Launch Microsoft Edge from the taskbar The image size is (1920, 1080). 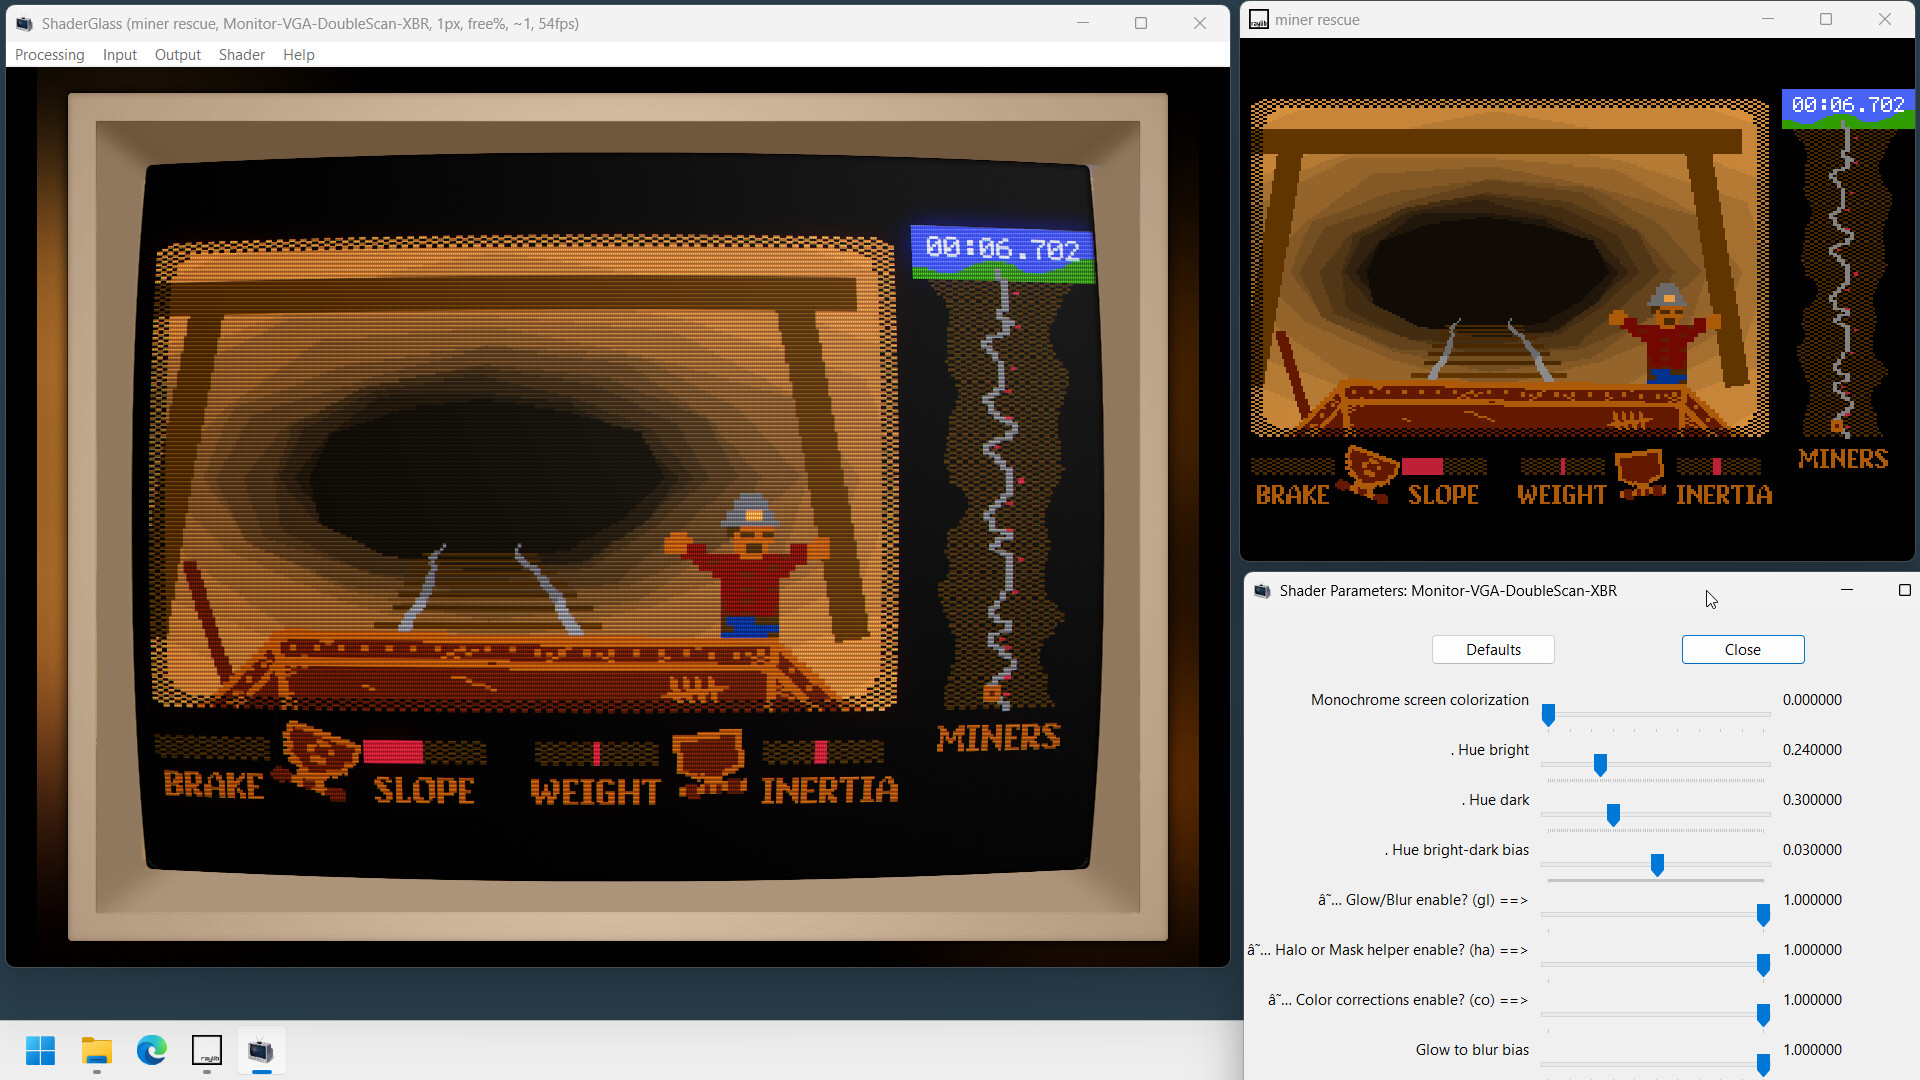pos(151,1051)
